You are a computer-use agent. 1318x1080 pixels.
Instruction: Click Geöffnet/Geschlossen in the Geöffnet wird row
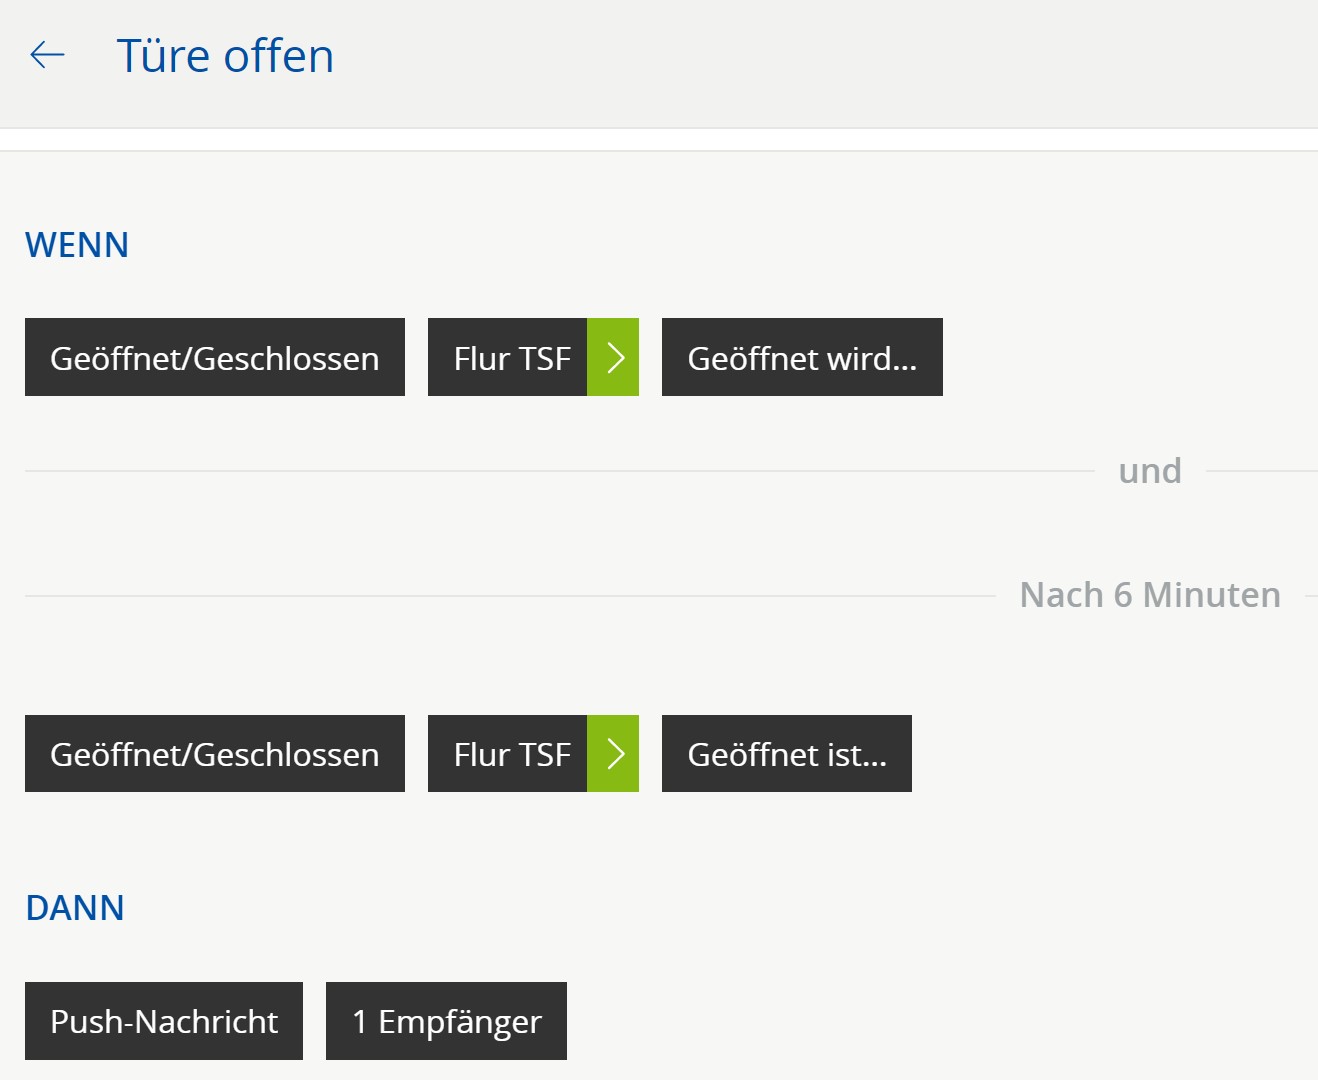215,357
